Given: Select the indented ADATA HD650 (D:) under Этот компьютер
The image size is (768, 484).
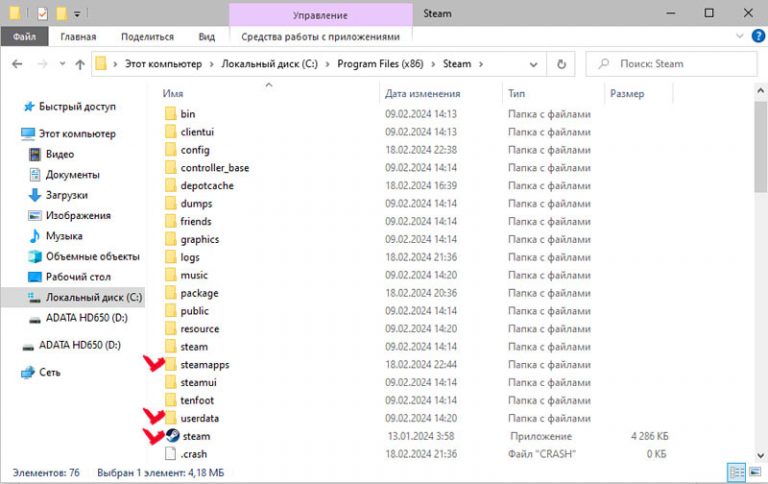Looking at the screenshot, I should coord(87,318).
